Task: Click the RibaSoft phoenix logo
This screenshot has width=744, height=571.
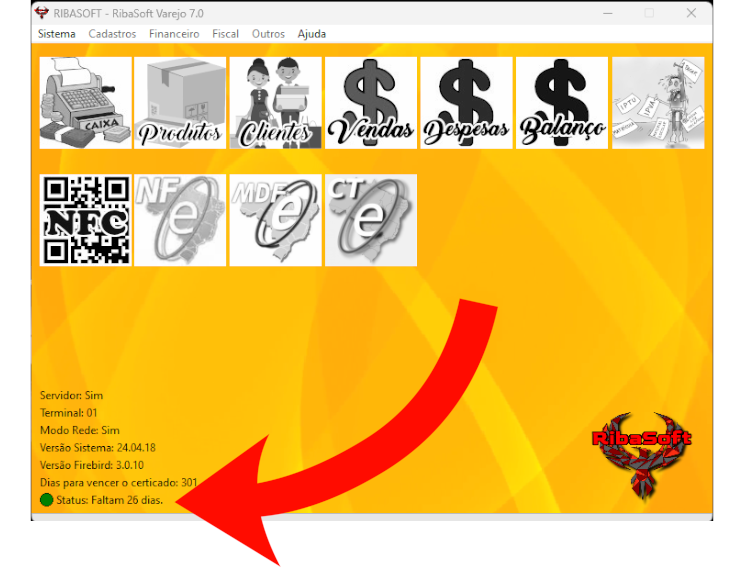Action: click(642, 456)
